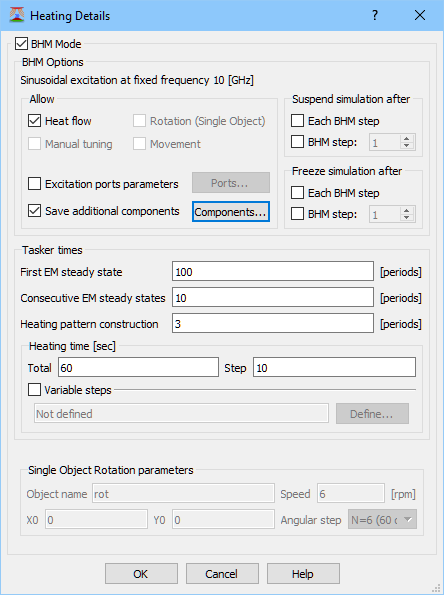Confirm settings with the OK button
444x595 pixels.
coord(141,574)
